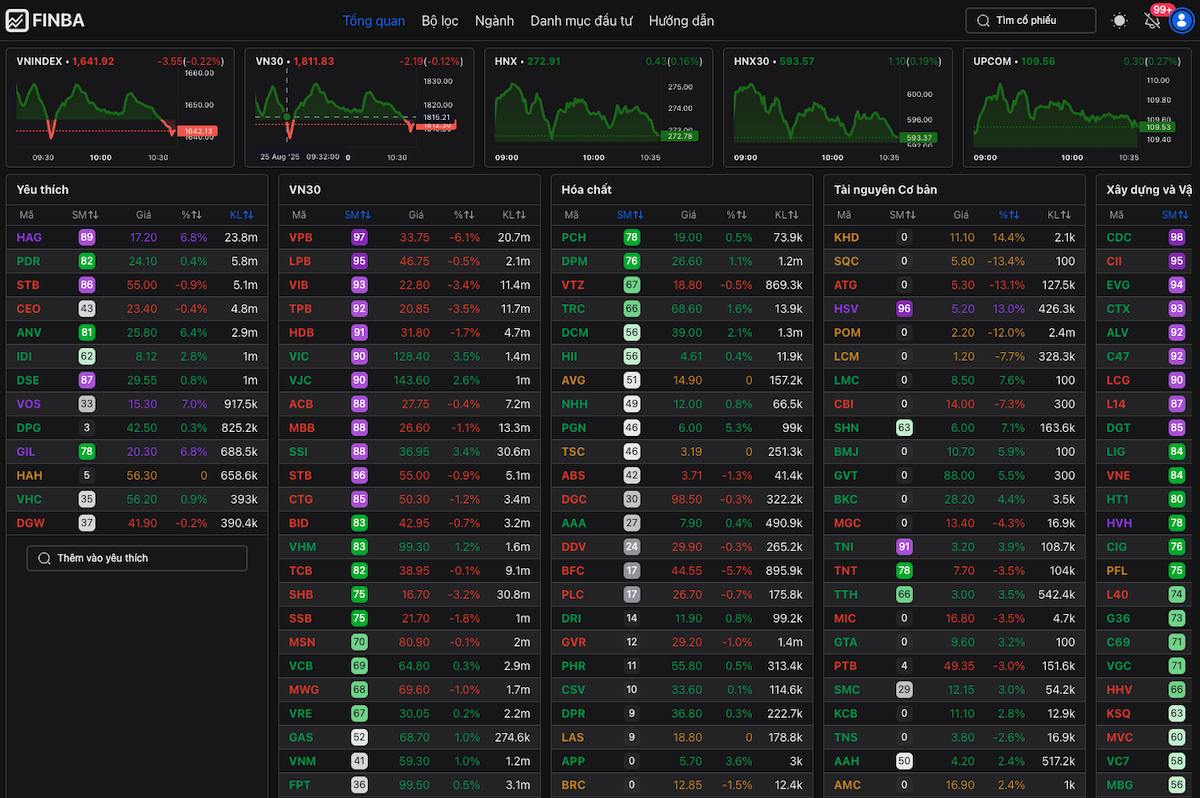This screenshot has width=1200, height=798.
Task: Sort Yêu thích list by KL column
Action: point(241,215)
